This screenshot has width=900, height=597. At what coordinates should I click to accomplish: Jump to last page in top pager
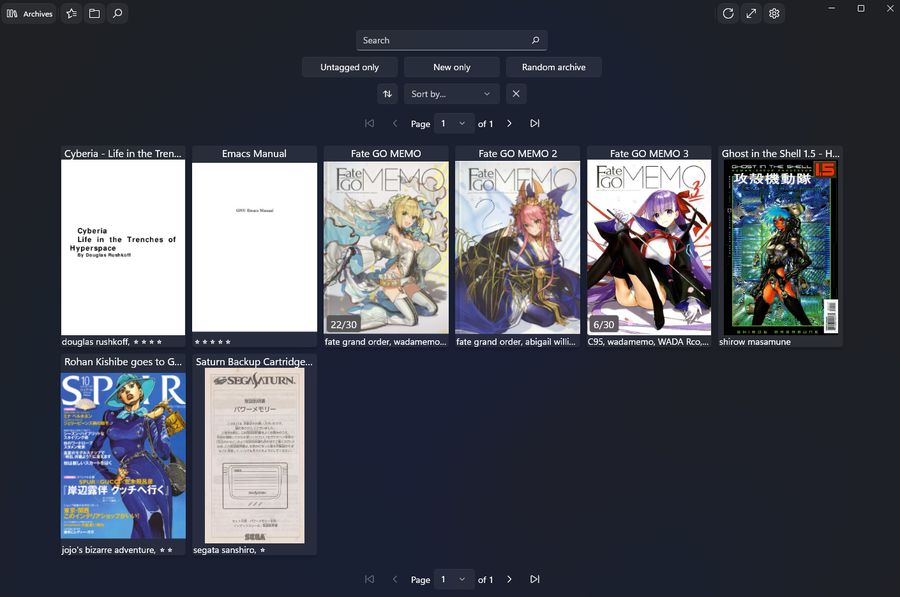coord(535,123)
